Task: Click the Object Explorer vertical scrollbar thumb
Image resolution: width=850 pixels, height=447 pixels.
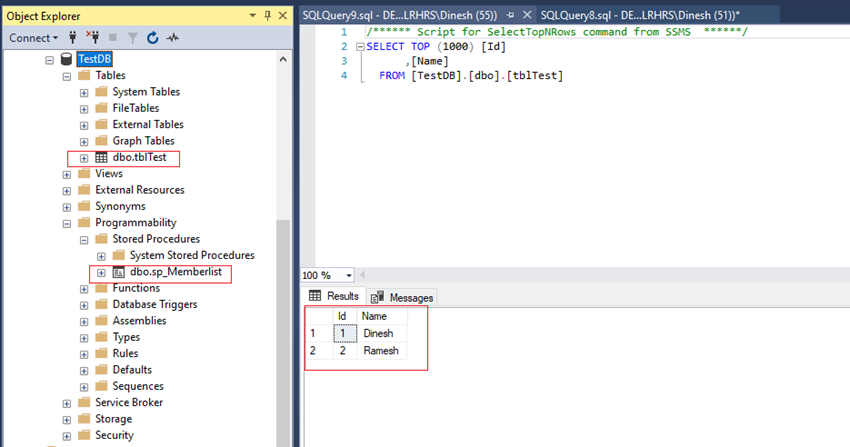Action: pos(283,333)
